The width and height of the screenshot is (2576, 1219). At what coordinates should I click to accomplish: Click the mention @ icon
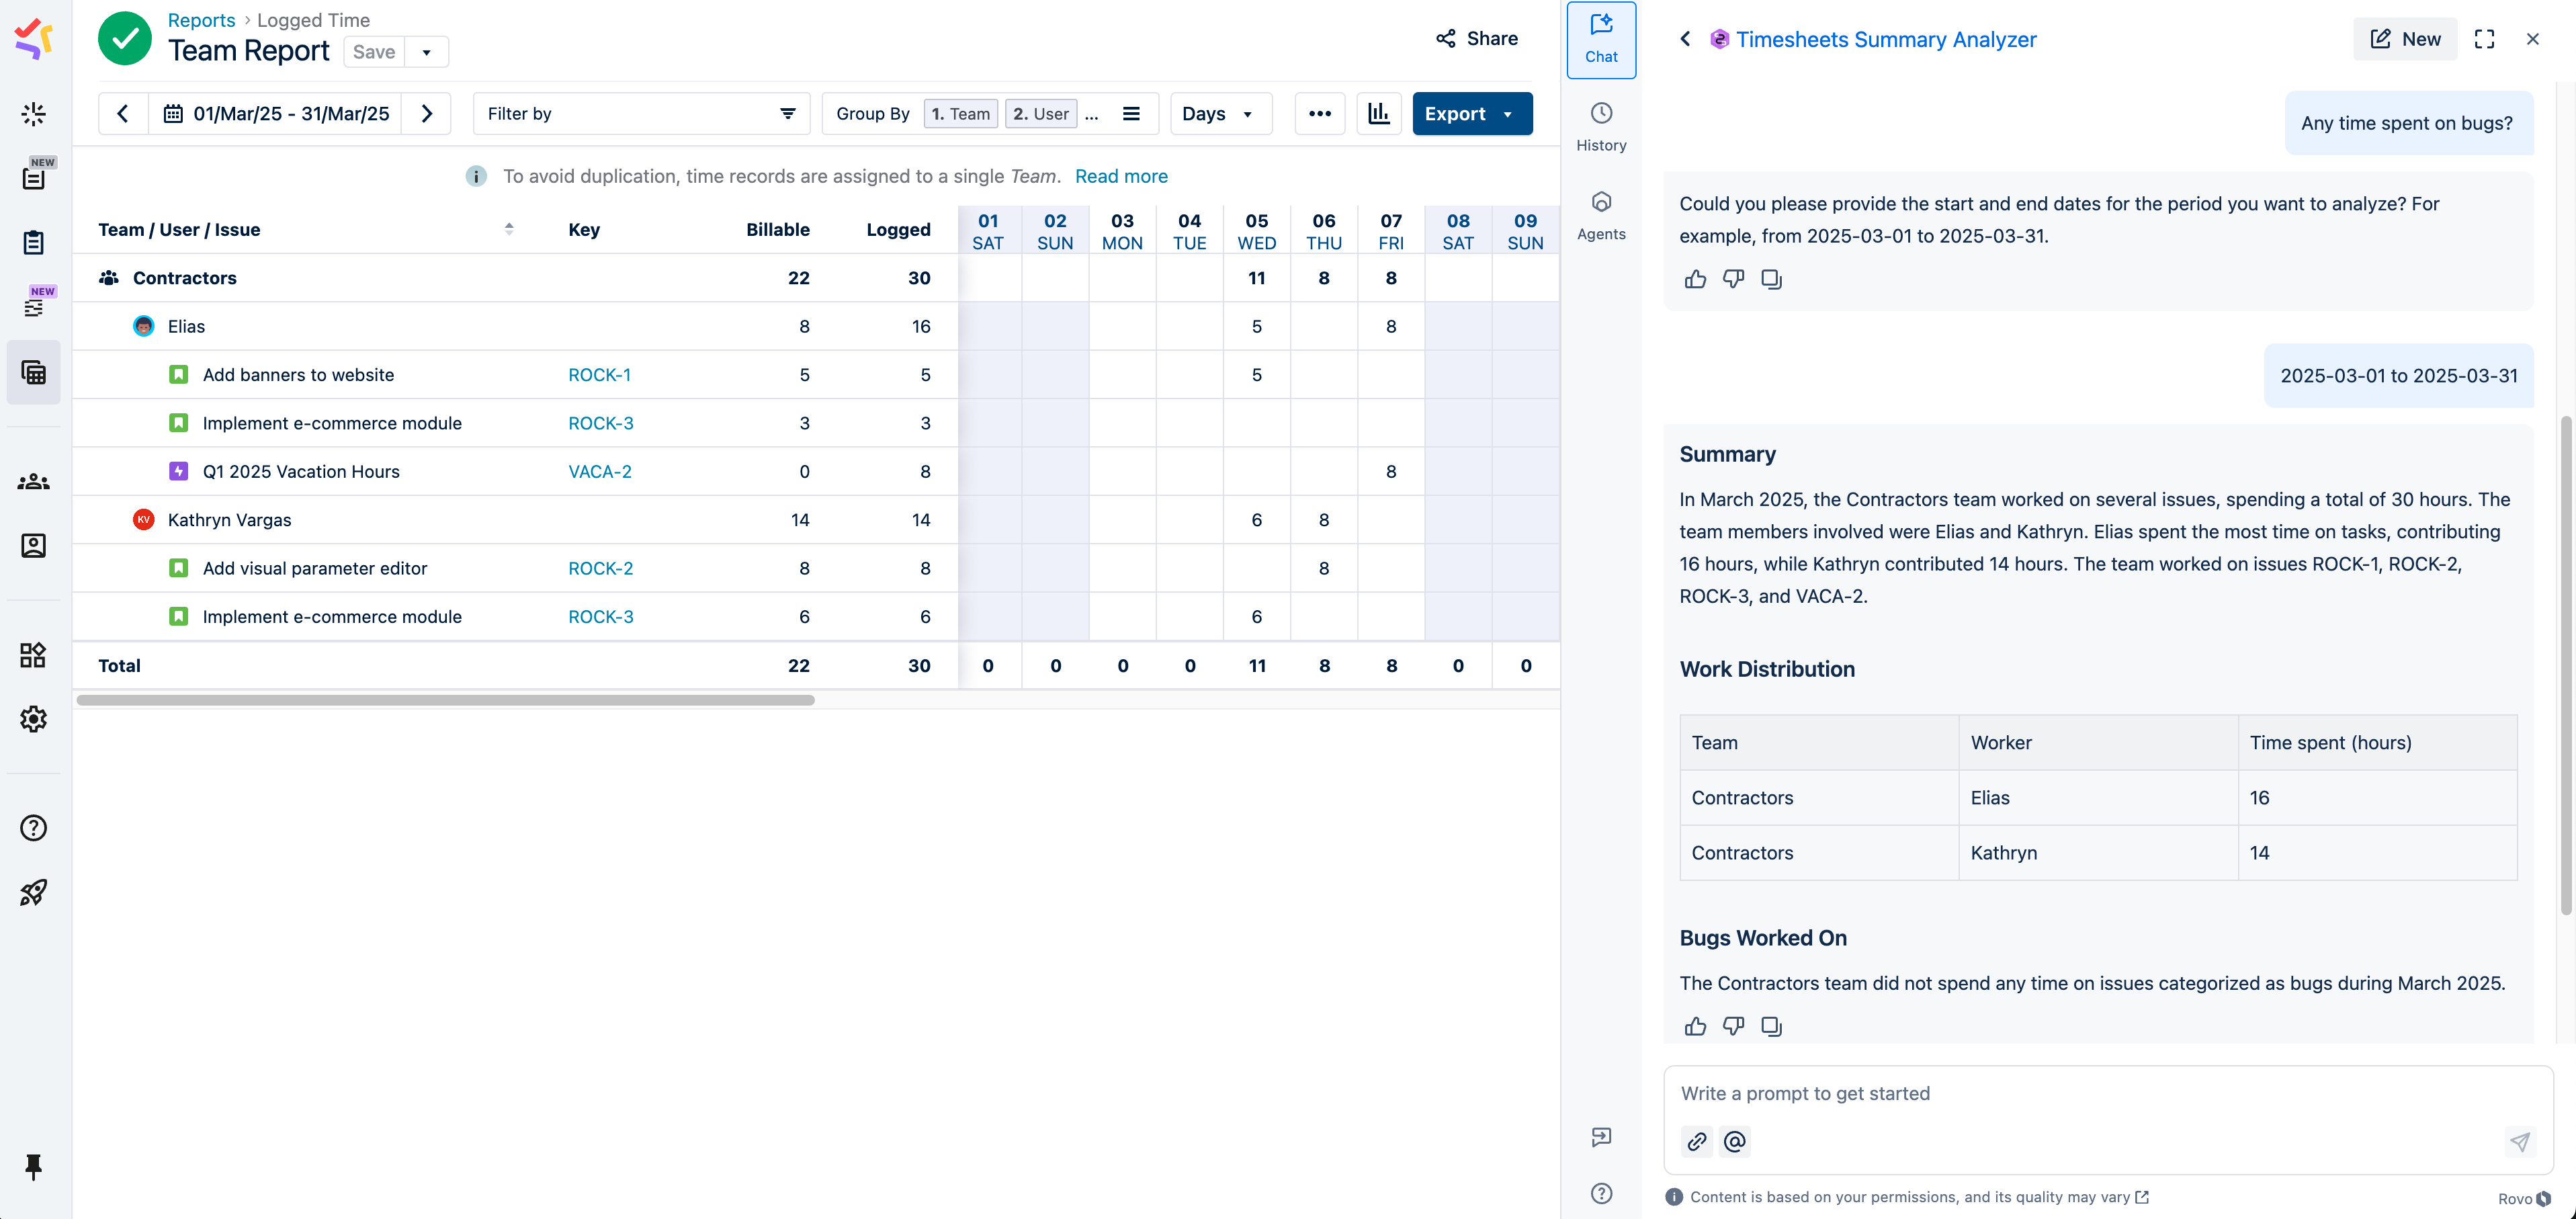click(1735, 1141)
